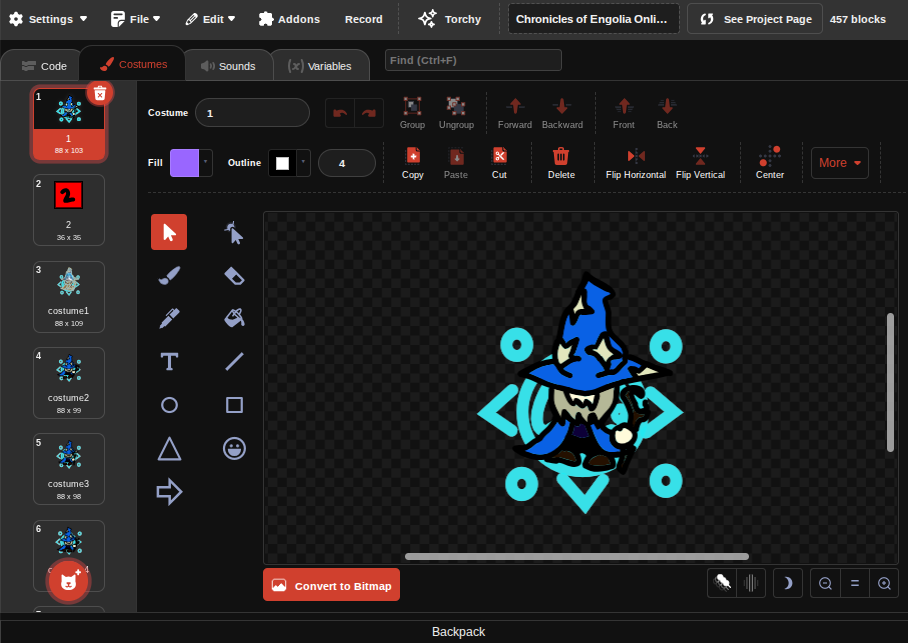
Task: Select the Rectangle tool
Action: (x=234, y=405)
